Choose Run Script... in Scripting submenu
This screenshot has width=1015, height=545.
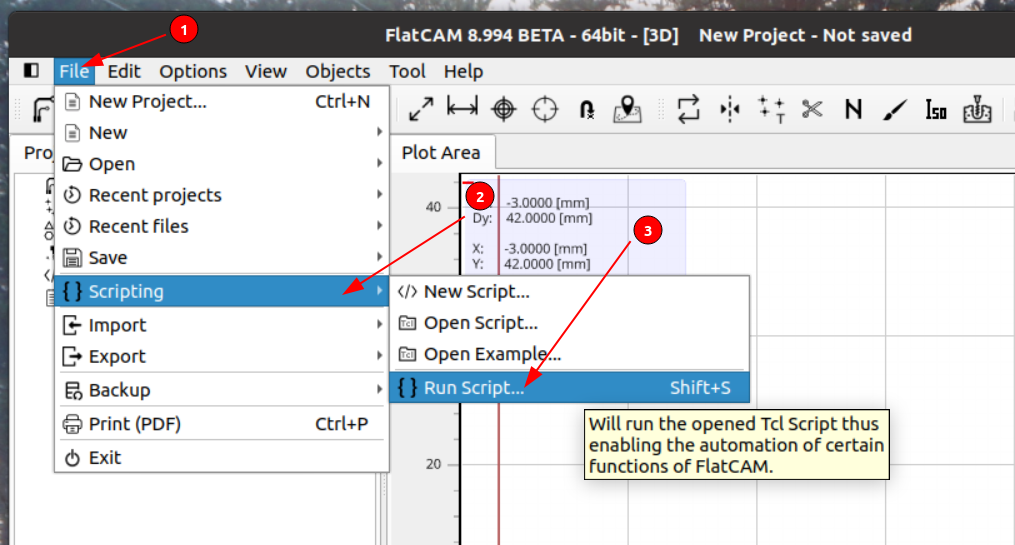(569, 388)
